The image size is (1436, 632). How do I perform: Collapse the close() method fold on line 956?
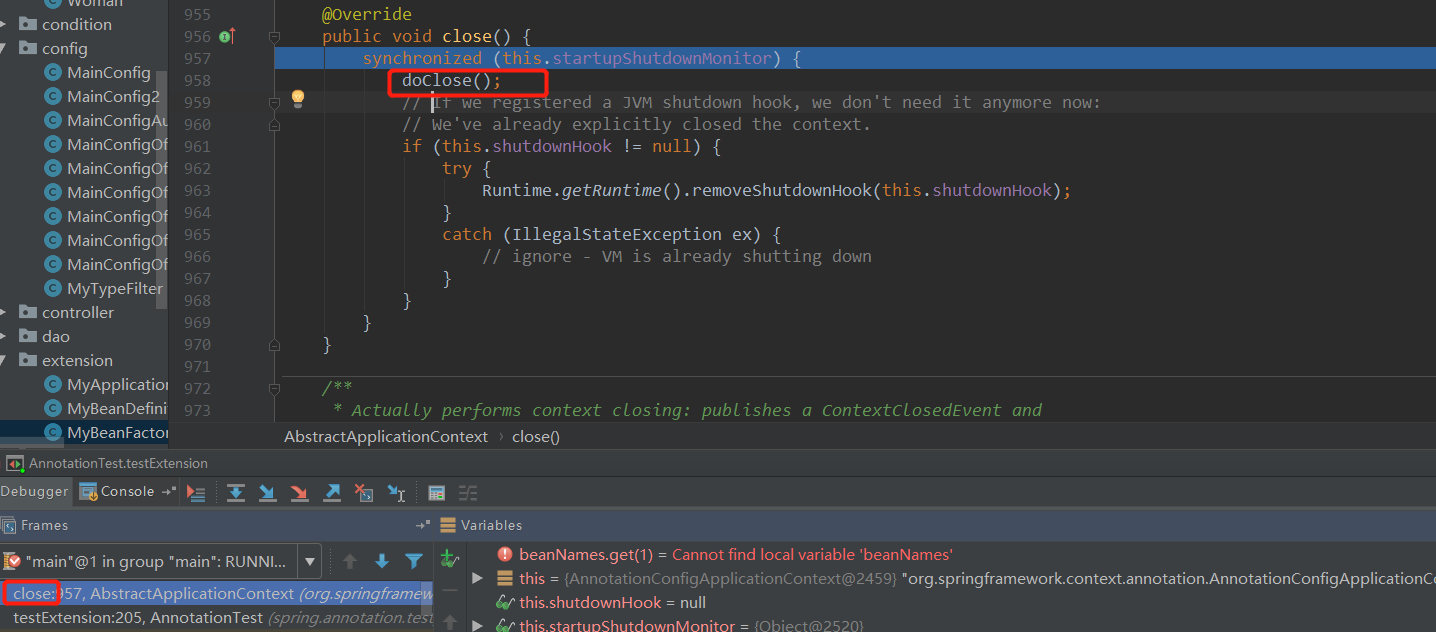pyautogui.click(x=274, y=37)
